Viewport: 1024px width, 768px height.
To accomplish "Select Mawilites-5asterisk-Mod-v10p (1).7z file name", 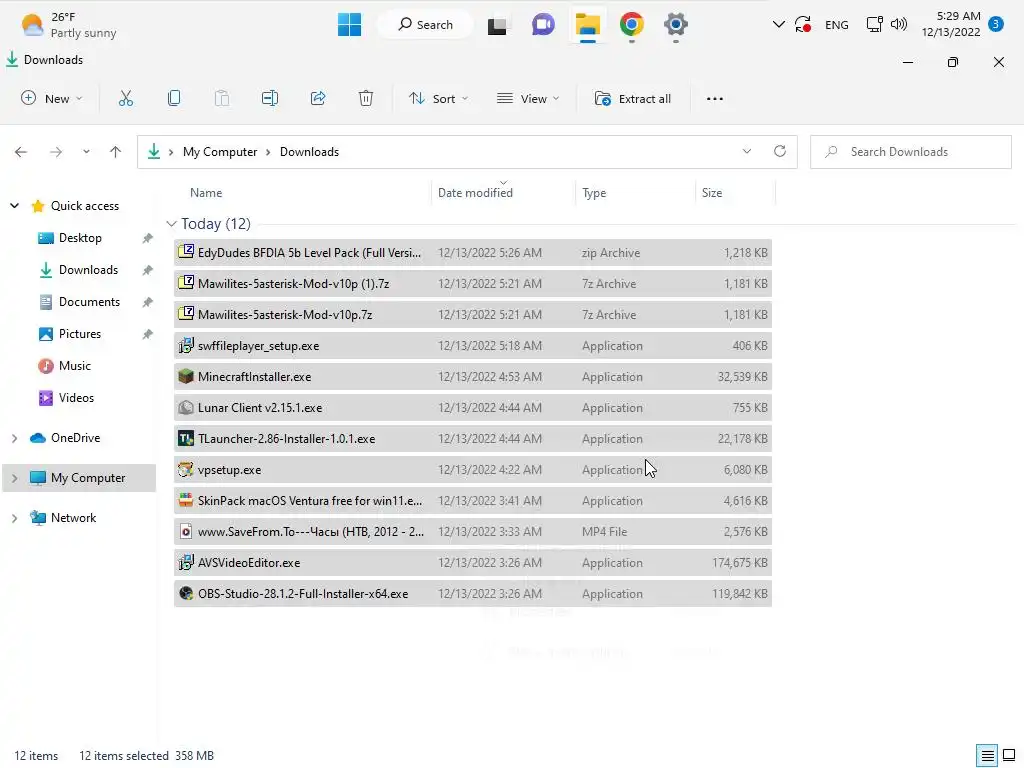I will [293, 284].
